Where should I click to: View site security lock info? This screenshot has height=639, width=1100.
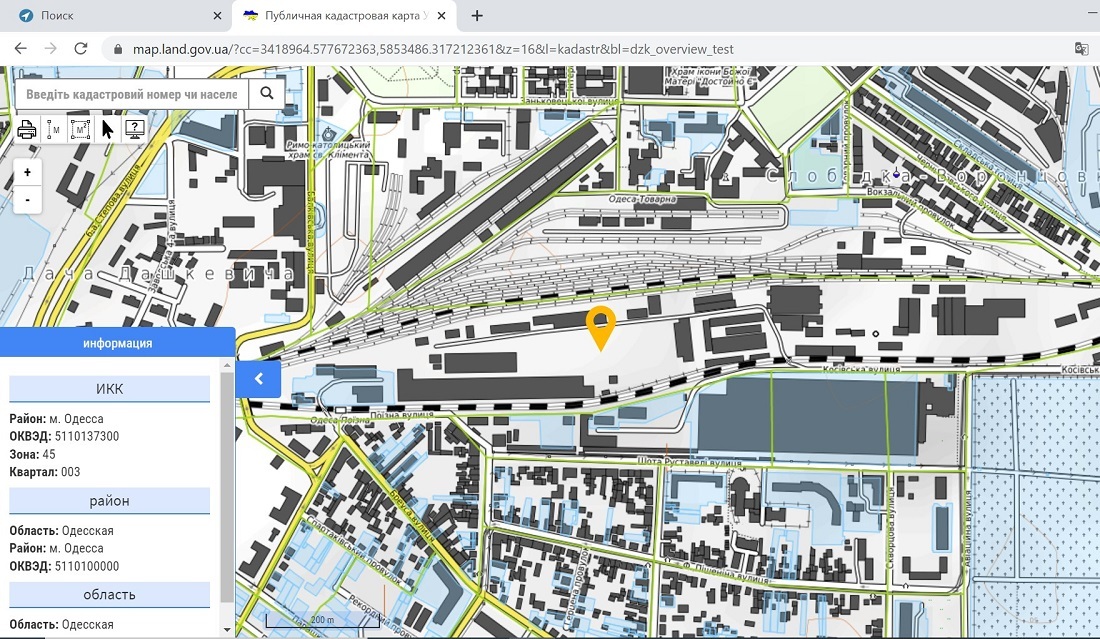(x=117, y=49)
